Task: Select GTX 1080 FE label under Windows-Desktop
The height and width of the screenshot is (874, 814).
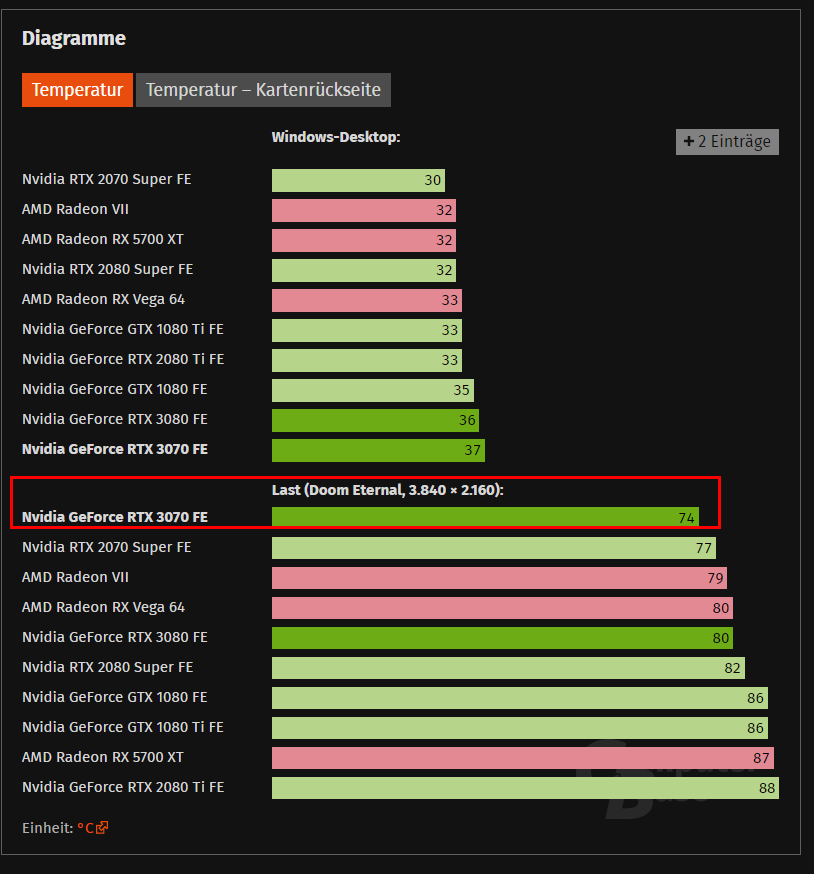Action: [114, 390]
